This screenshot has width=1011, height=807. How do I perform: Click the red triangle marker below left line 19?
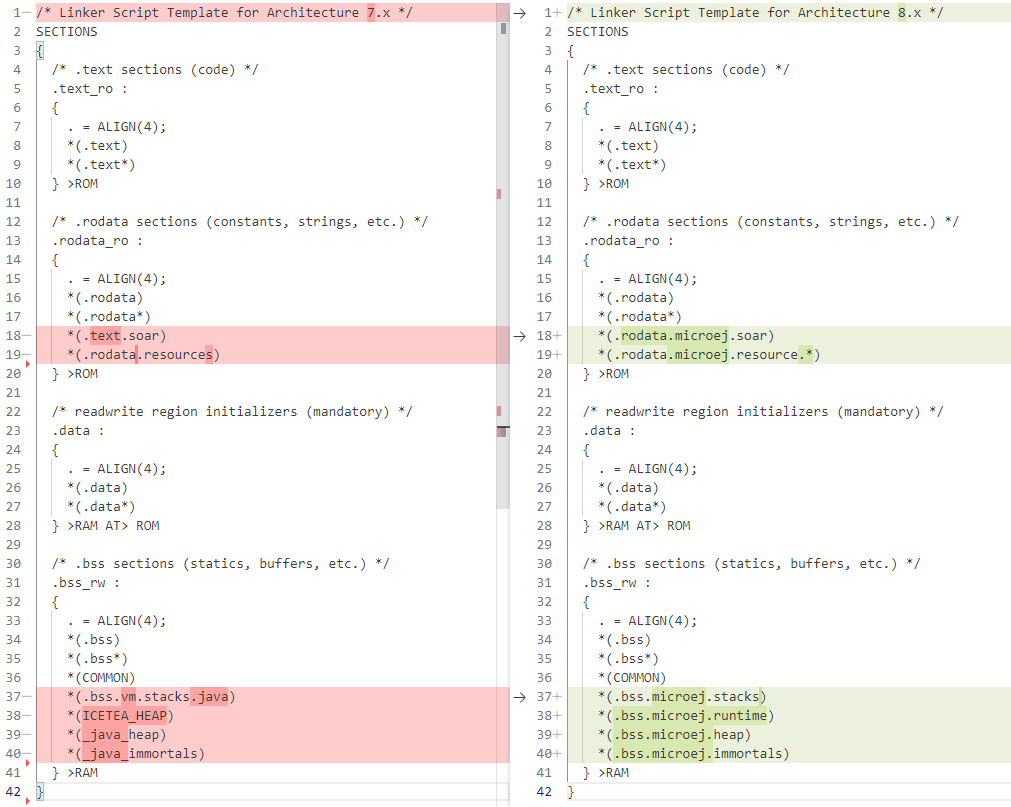[x=27, y=365]
